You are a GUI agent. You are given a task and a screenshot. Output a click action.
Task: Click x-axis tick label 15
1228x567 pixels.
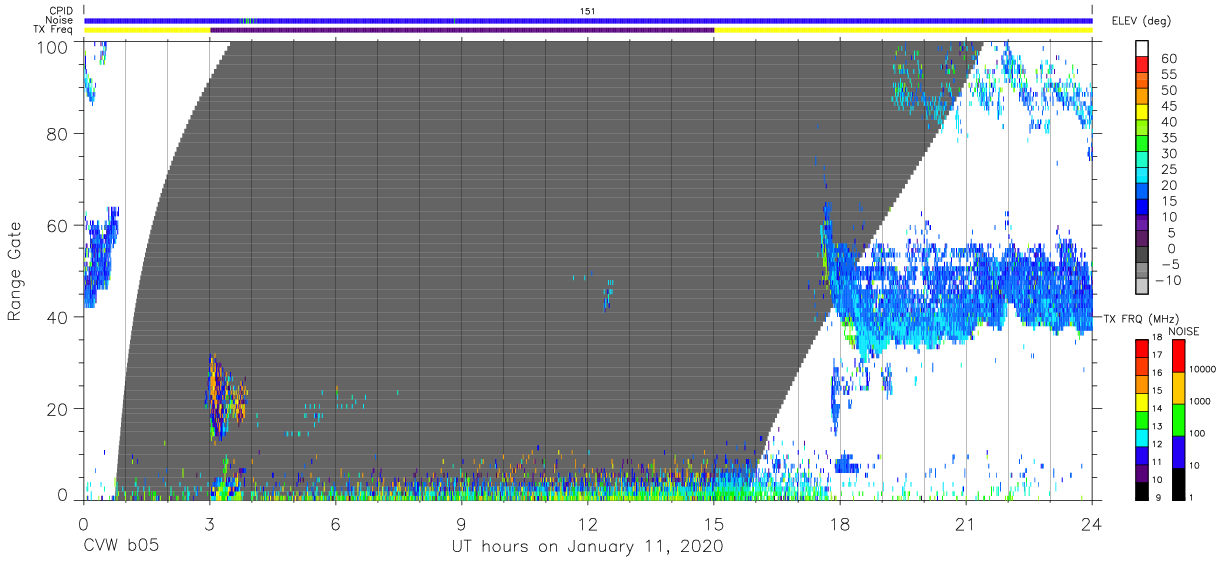point(713,524)
